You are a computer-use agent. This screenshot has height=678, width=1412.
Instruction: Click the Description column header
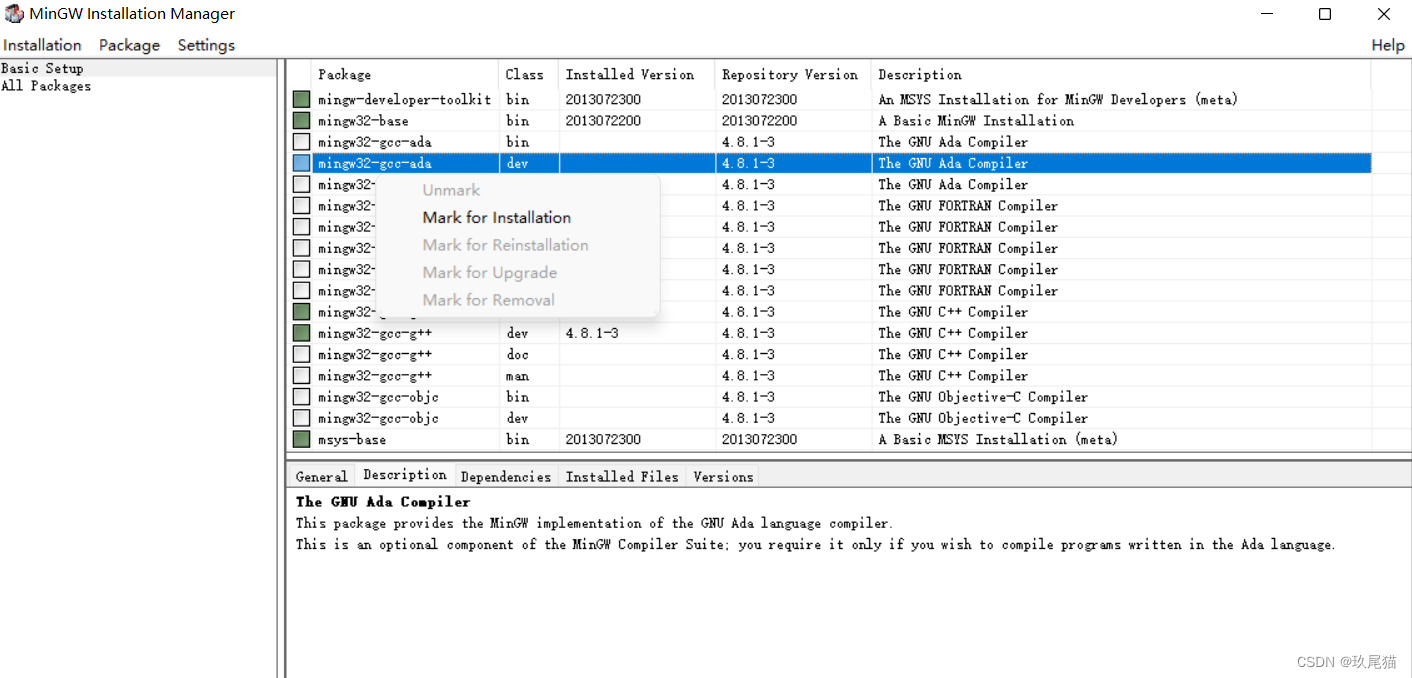pos(1121,74)
